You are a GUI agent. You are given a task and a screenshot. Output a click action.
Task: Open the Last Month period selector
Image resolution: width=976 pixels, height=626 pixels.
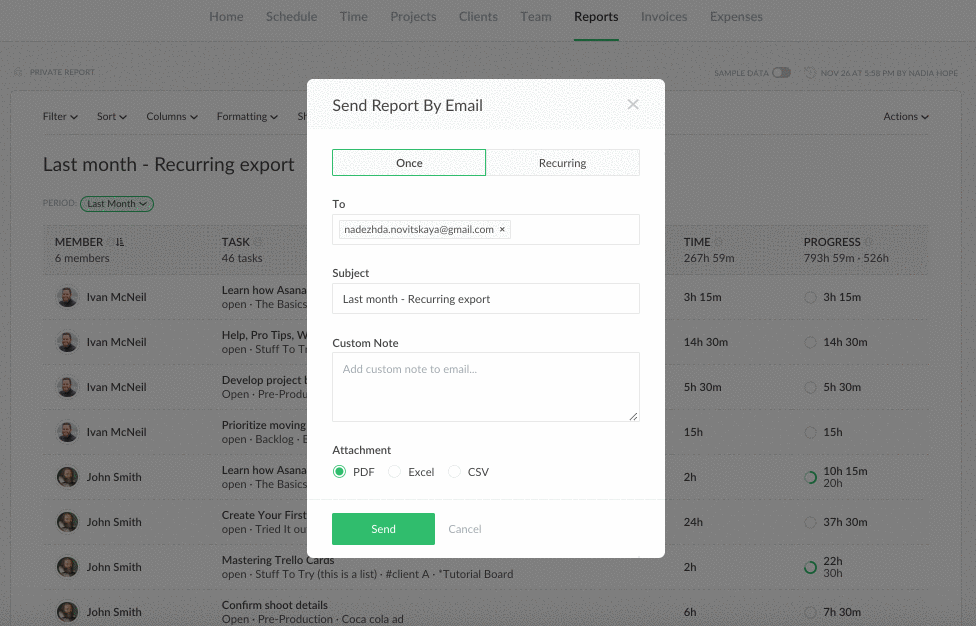tap(117, 204)
